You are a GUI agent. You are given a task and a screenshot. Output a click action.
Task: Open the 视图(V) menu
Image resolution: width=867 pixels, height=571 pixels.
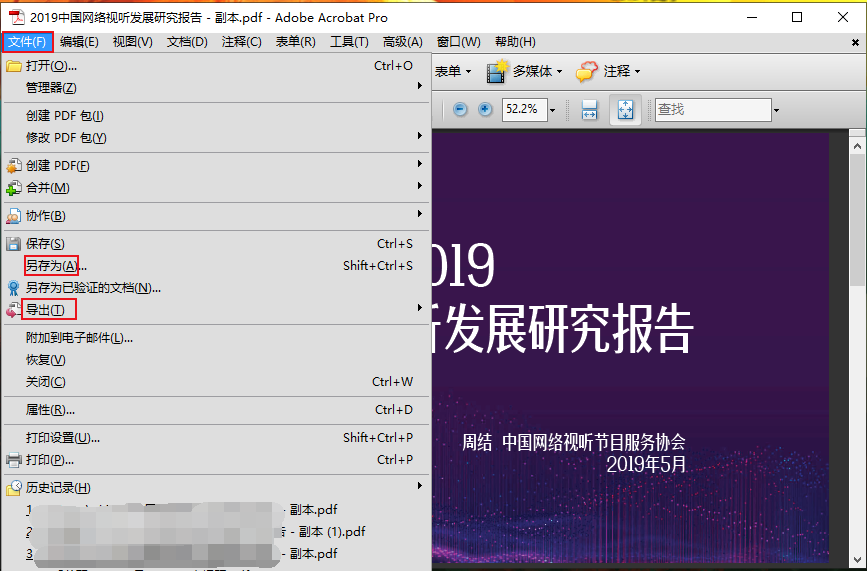[133, 42]
